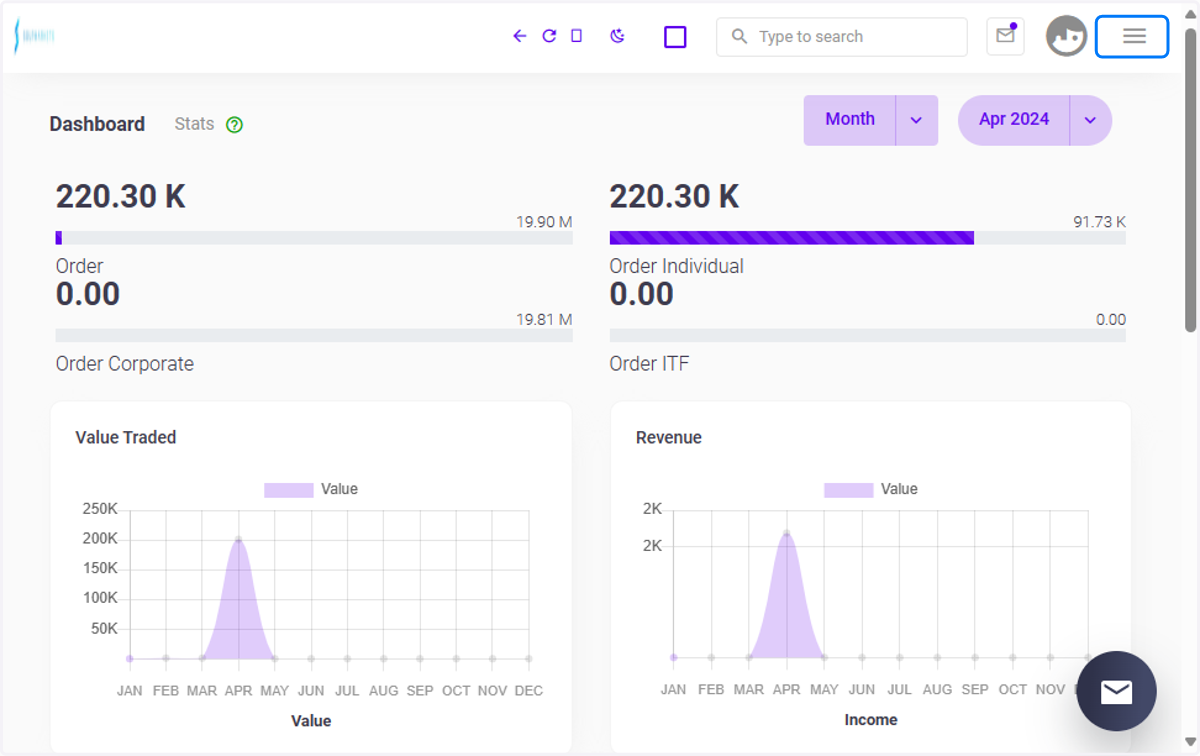Click the Revenue chart title
Screen dimensions: 1200x756
tap(669, 437)
